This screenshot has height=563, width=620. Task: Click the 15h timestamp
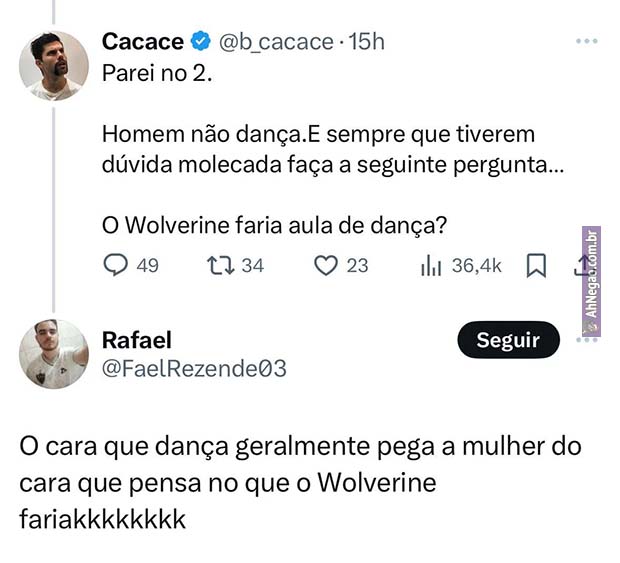click(364, 42)
